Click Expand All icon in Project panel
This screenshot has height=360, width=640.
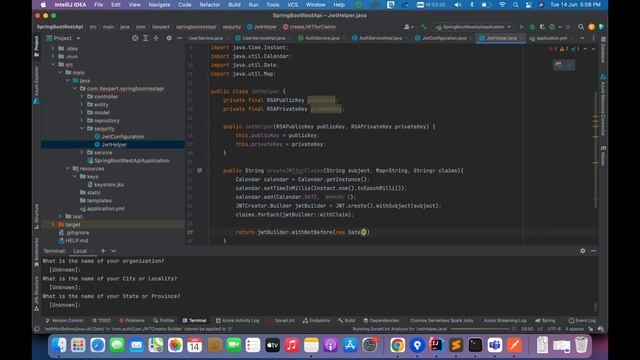click(145, 38)
